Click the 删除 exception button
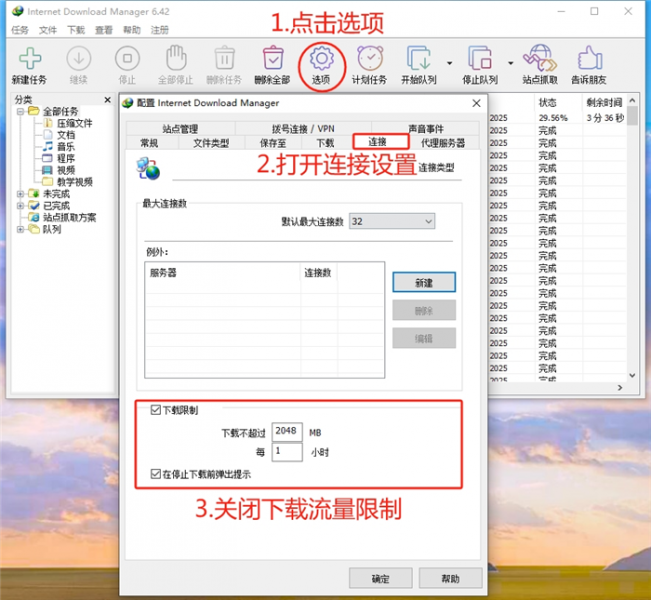The image size is (651, 600). tap(424, 310)
